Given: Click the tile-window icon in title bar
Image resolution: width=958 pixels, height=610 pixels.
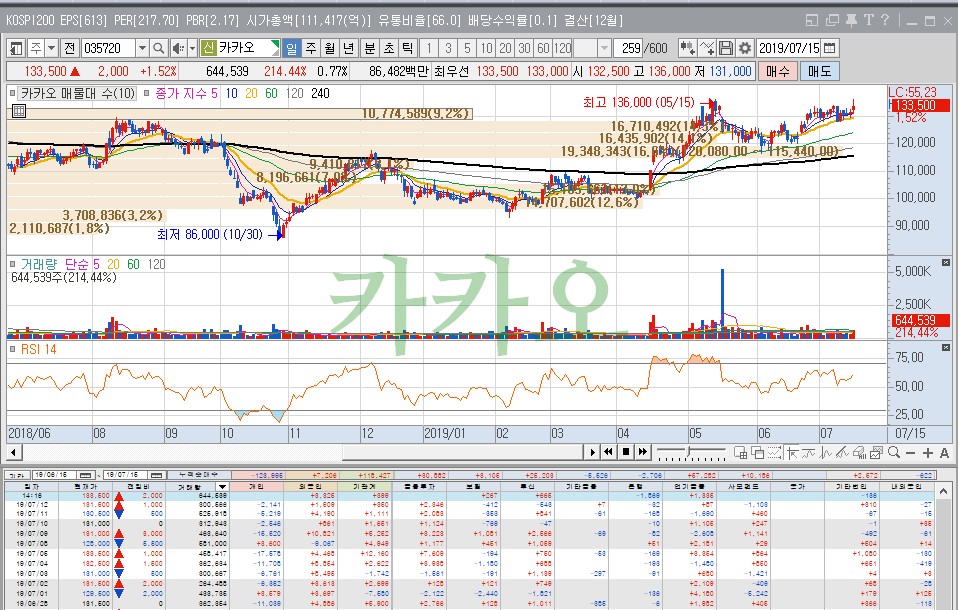Looking at the screenshot, I should point(812,20).
